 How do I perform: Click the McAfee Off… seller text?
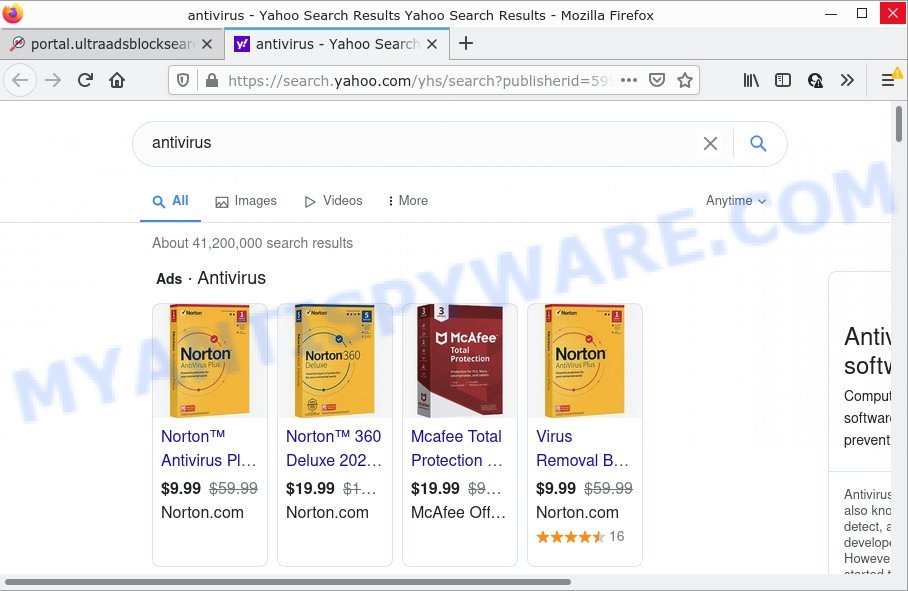click(458, 512)
